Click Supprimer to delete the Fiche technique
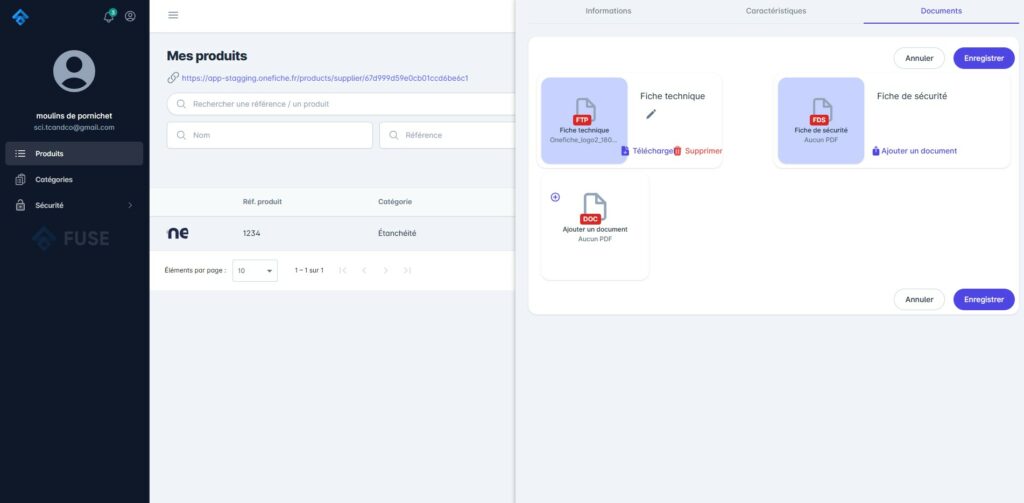 coord(698,151)
